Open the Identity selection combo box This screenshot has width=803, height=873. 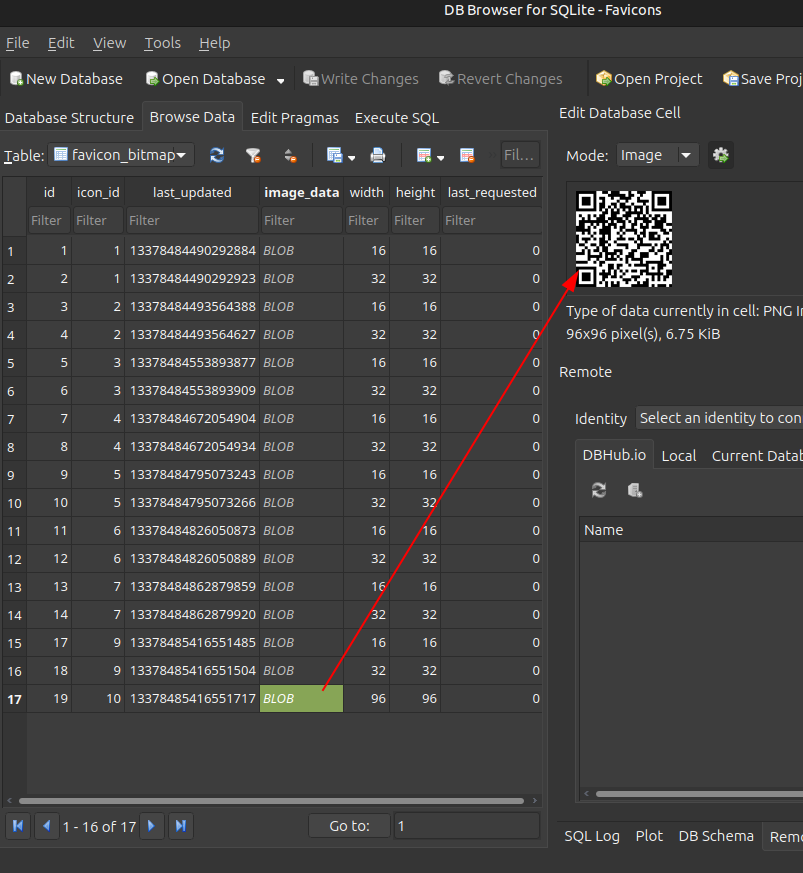pos(719,418)
